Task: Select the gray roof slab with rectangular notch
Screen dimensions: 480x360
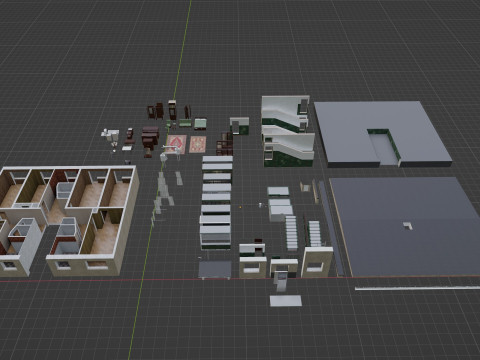Action: tap(383, 134)
